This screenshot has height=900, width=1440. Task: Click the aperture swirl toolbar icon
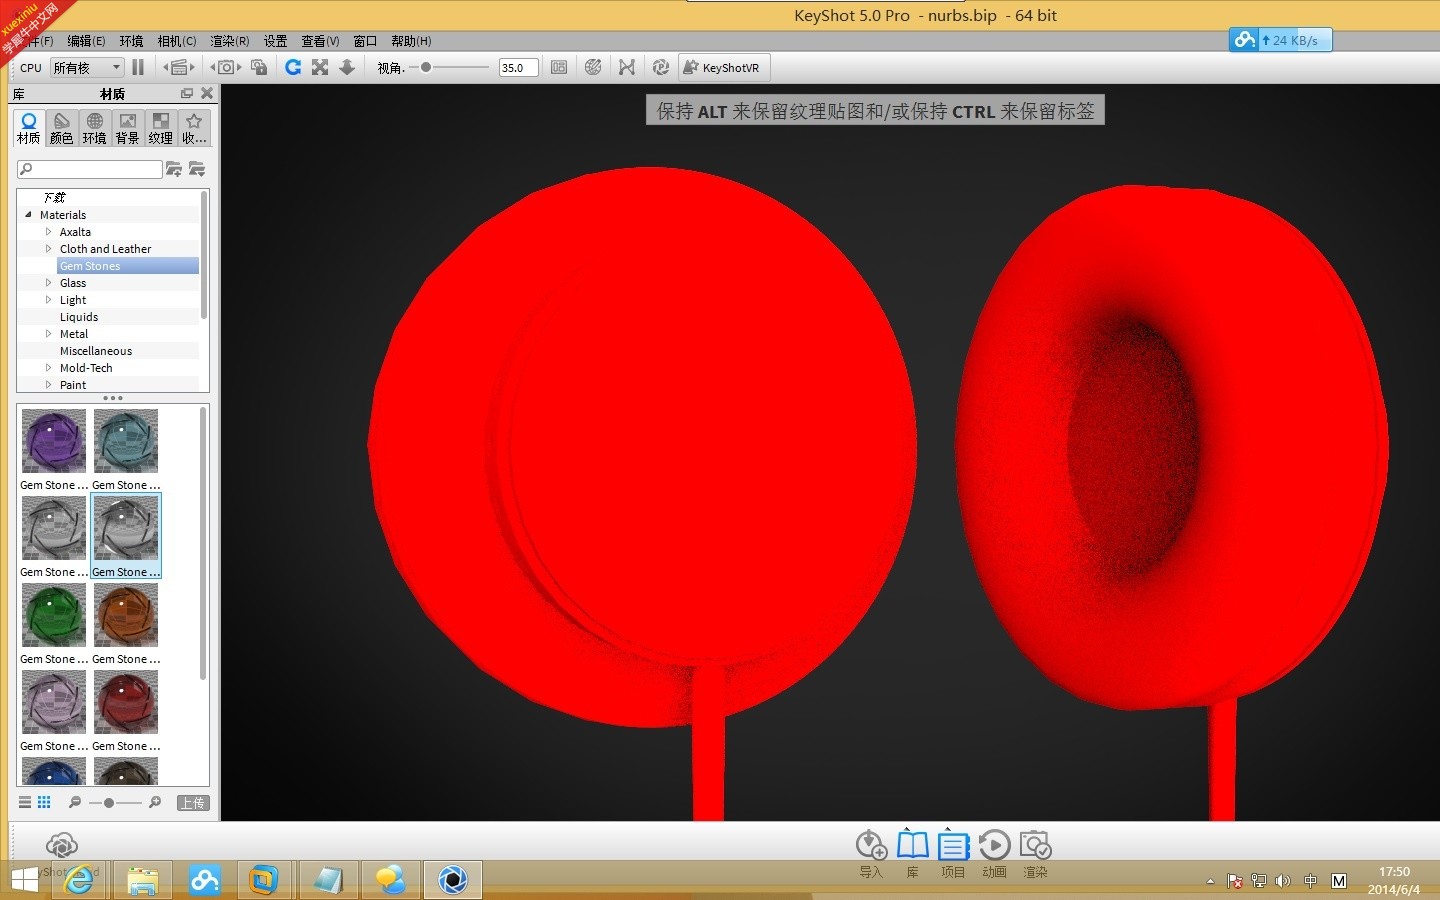pyautogui.click(x=661, y=67)
